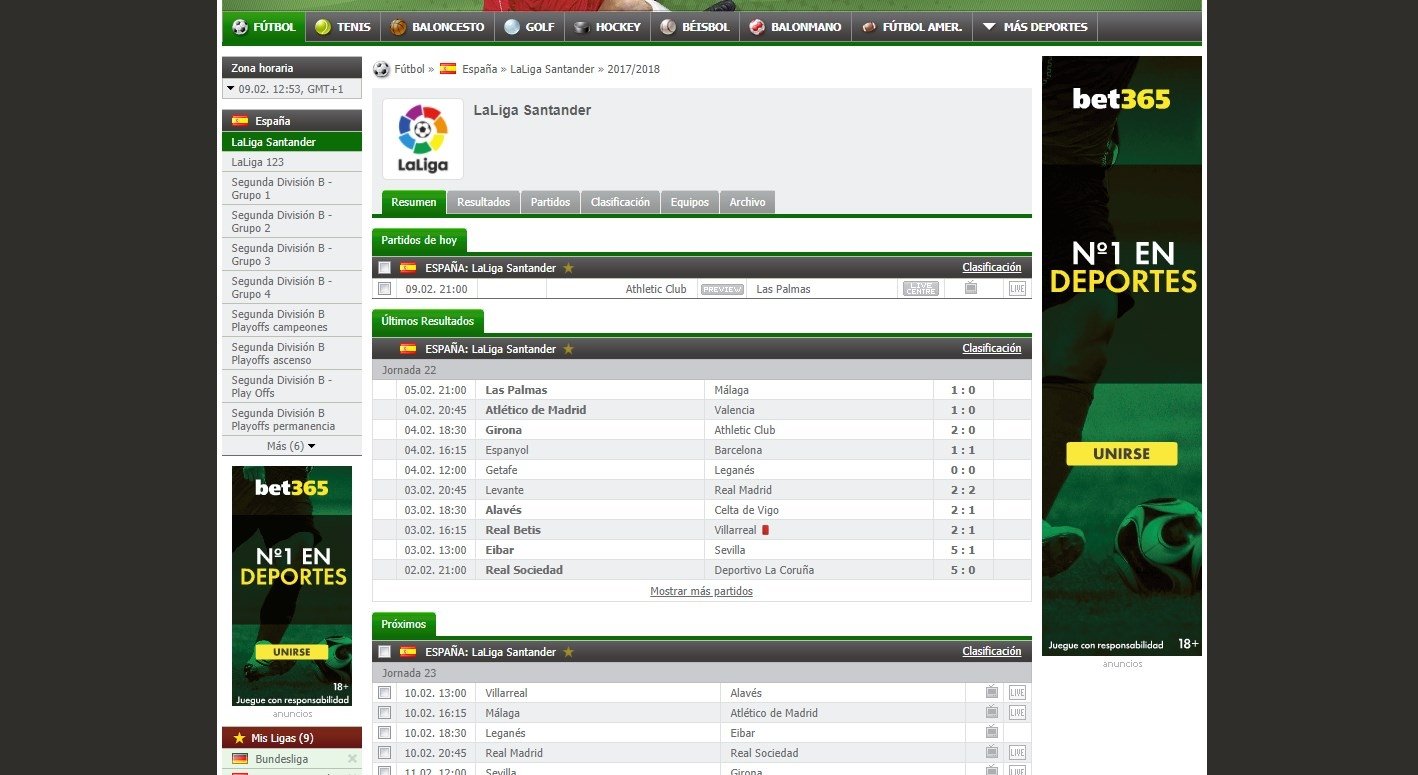Click the LaLiga logo image
Viewport: 1418px width, 775px height.
(423, 138)
